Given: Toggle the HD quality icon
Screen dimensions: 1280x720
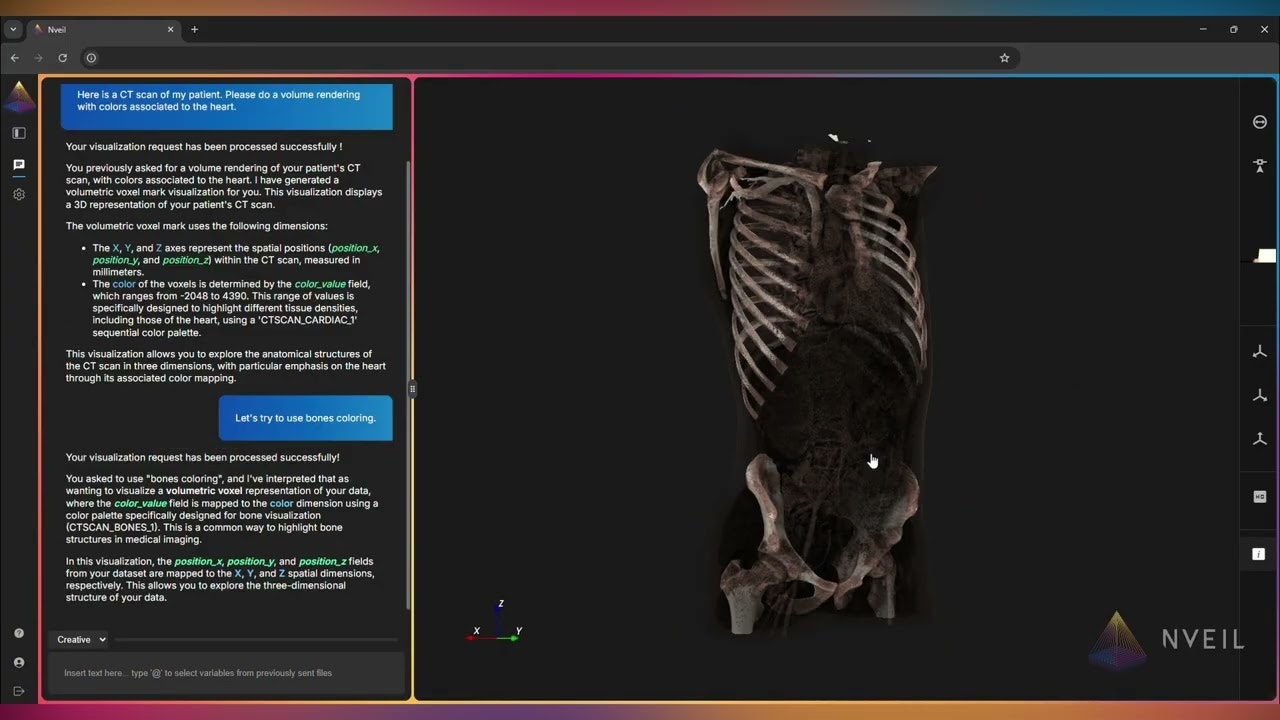Looking at the screenshot, I should (1259, 497).
